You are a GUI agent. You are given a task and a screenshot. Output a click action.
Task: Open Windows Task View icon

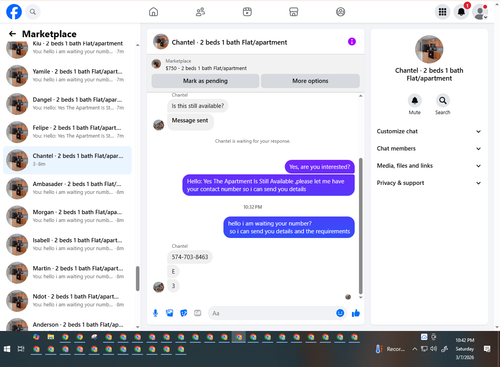pos(21,349)
